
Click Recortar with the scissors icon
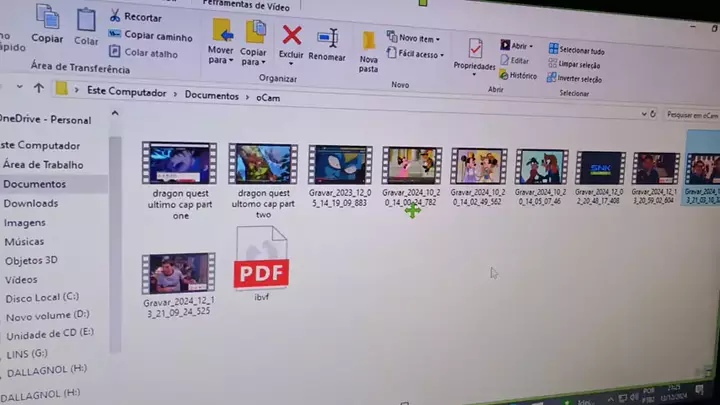point(136,17)
